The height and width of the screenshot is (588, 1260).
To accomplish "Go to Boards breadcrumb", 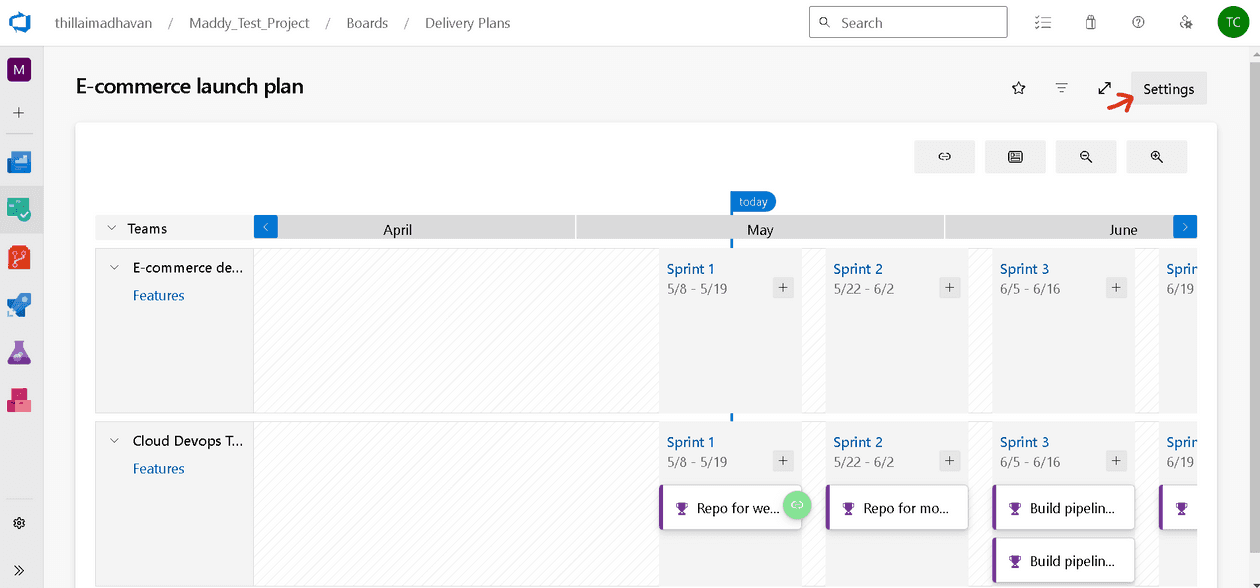I will tap(367, 23).
